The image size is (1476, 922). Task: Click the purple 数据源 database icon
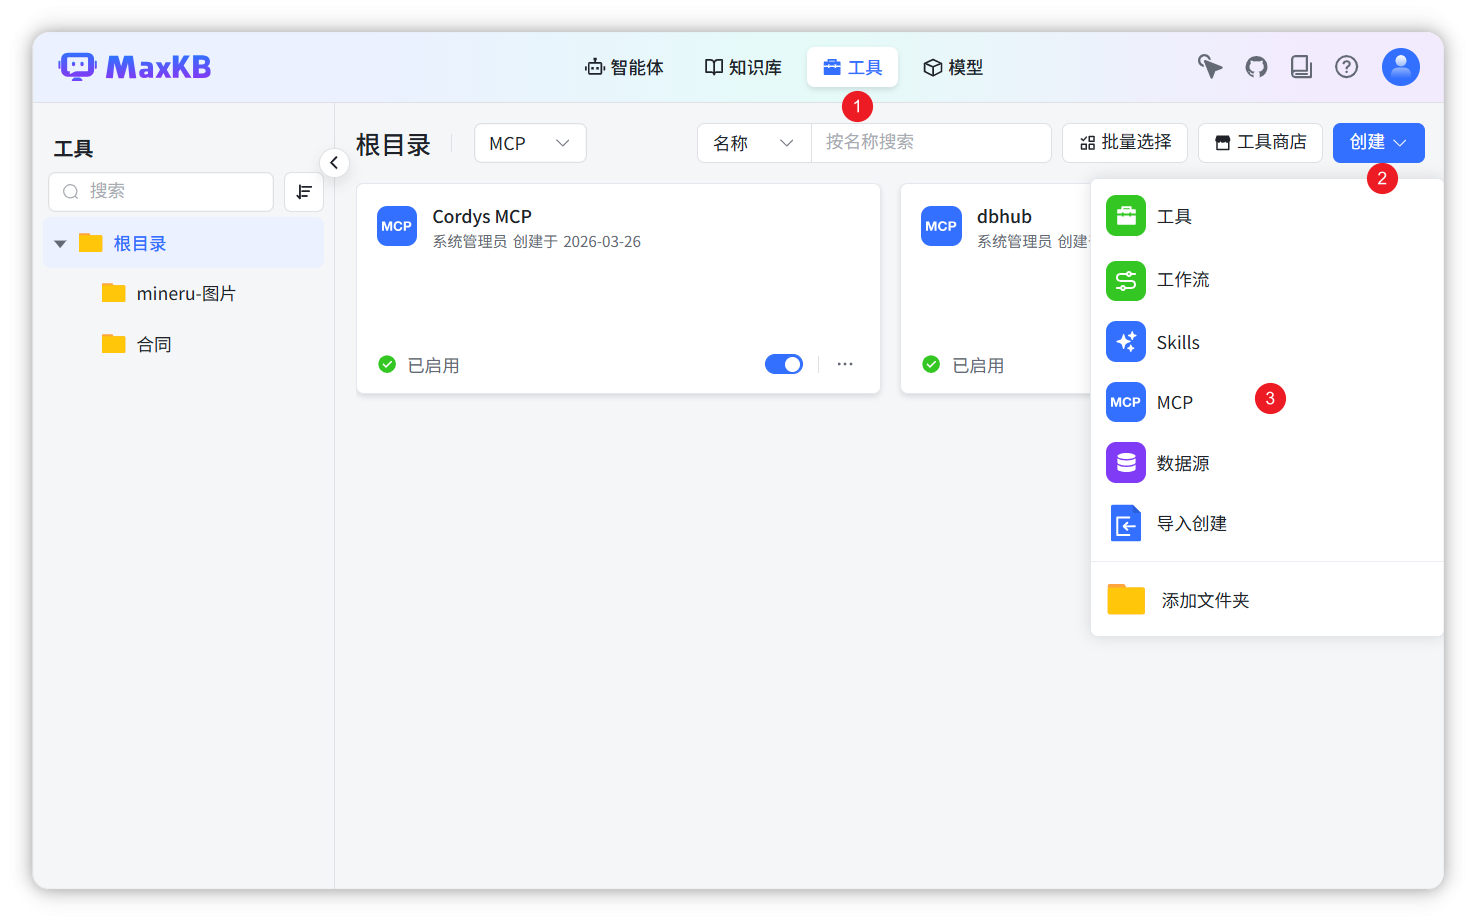tap(1126, 463)
